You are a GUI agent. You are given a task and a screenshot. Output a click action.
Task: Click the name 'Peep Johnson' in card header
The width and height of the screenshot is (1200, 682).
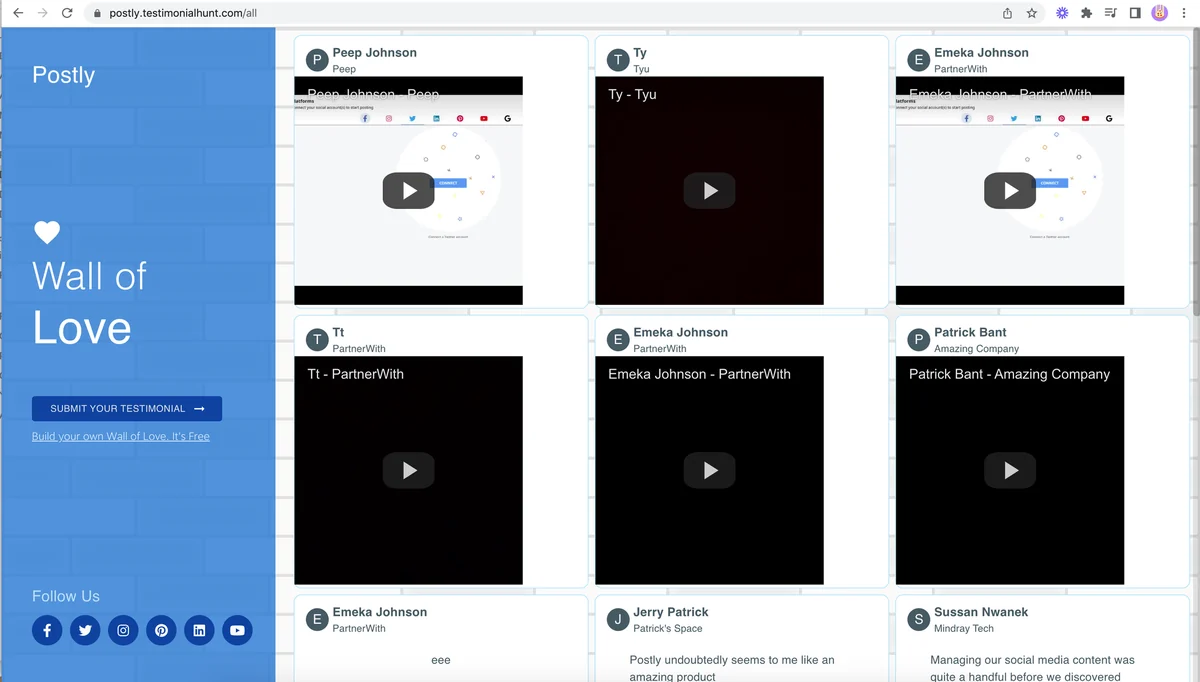point(375,53)
